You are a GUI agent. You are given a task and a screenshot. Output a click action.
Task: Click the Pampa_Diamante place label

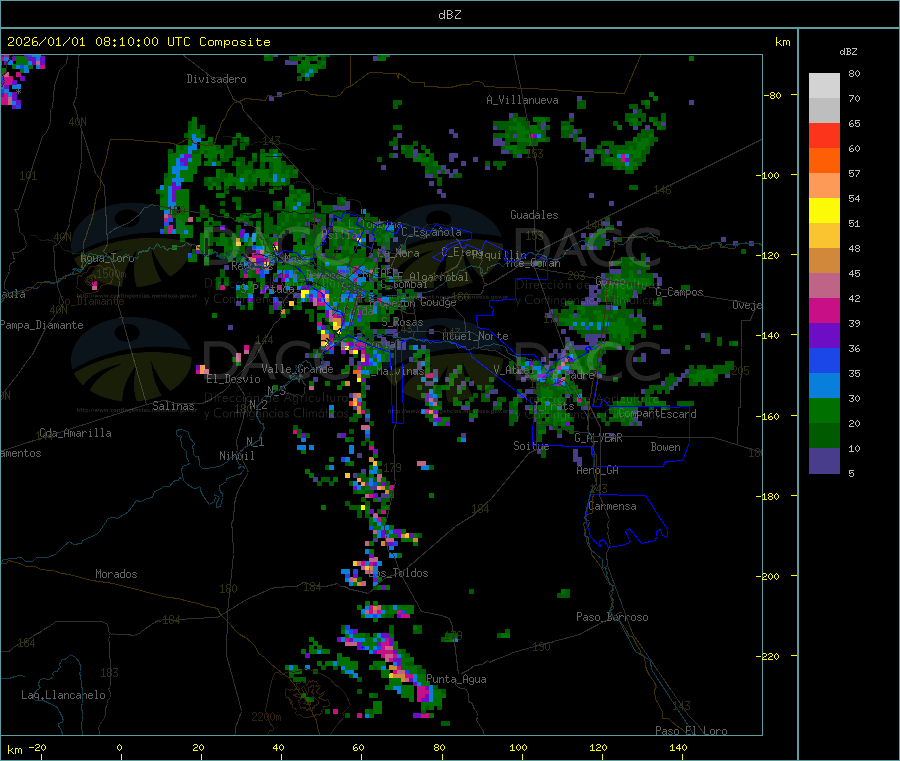42,325
